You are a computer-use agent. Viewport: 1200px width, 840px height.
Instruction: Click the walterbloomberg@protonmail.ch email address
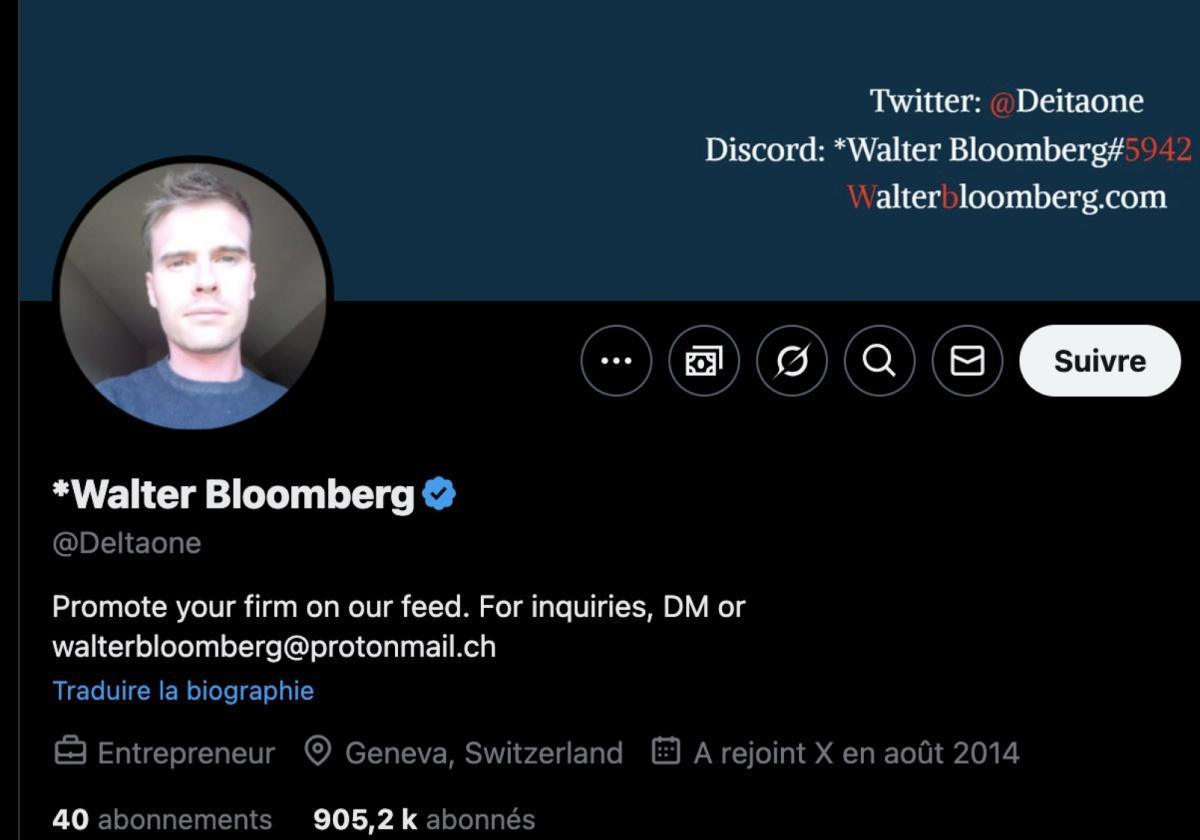(x=274, y=647)
